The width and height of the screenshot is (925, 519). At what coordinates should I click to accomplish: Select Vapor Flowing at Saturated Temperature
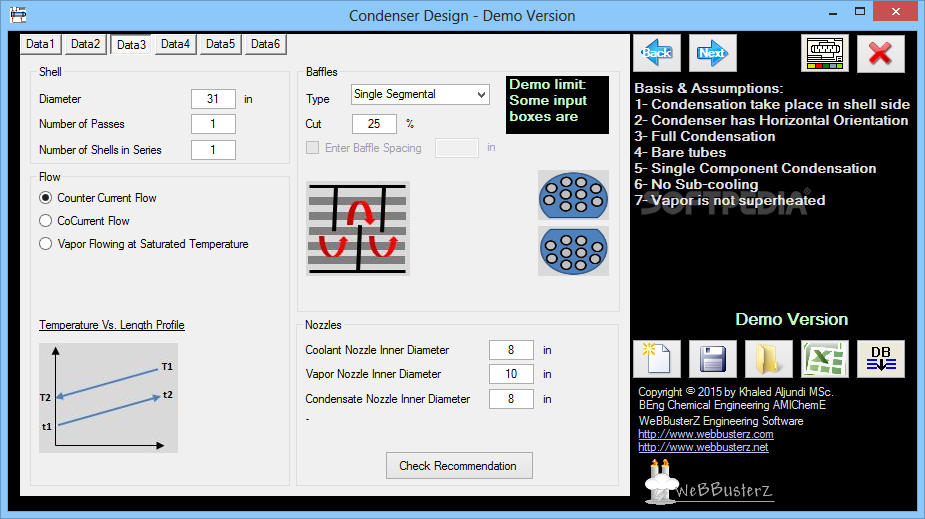click(x=144, y=244)
